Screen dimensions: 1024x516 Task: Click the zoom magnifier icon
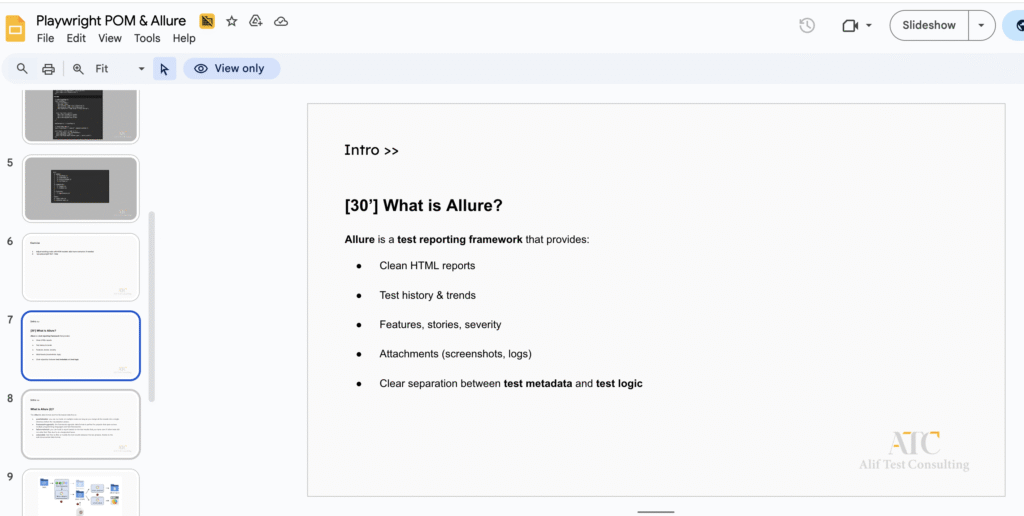(78, 69)
